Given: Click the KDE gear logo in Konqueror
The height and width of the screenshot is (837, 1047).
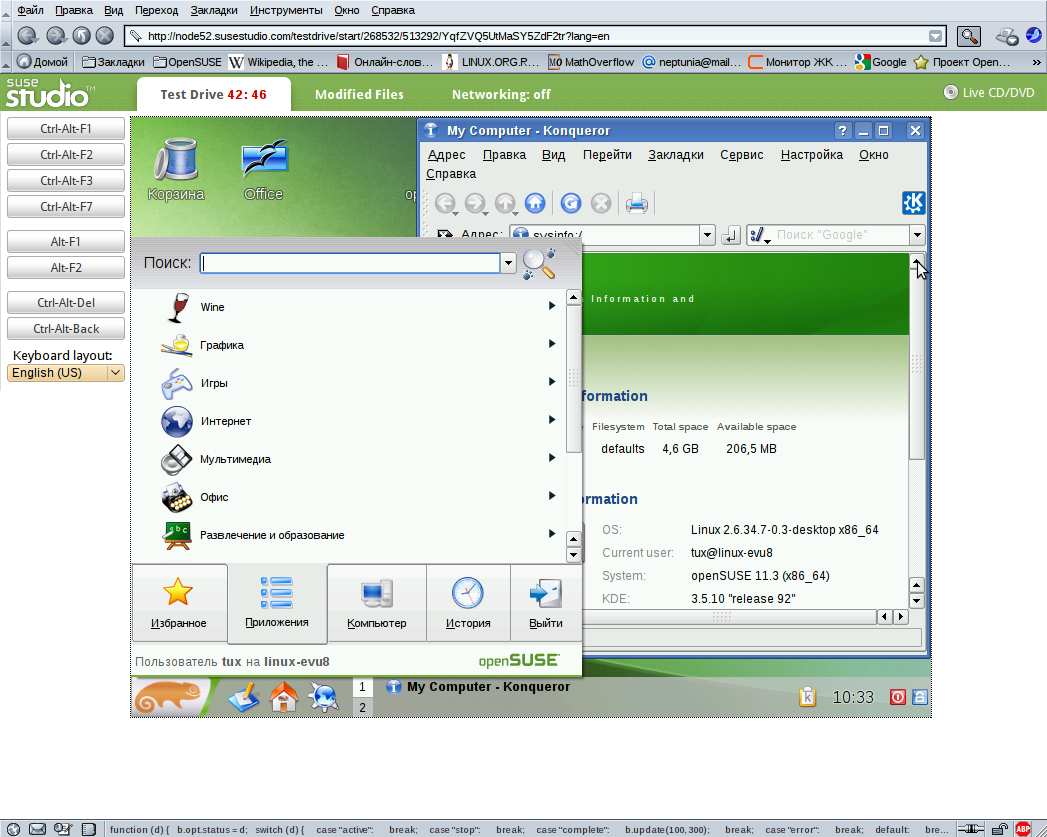Looking at the screenshot, I should coord(913,202).
